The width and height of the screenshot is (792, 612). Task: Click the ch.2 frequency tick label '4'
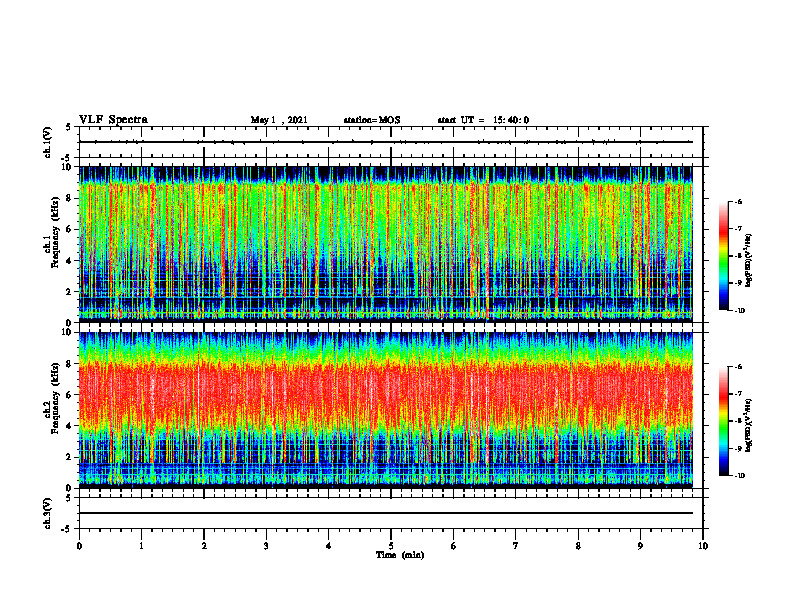[71, 426]
